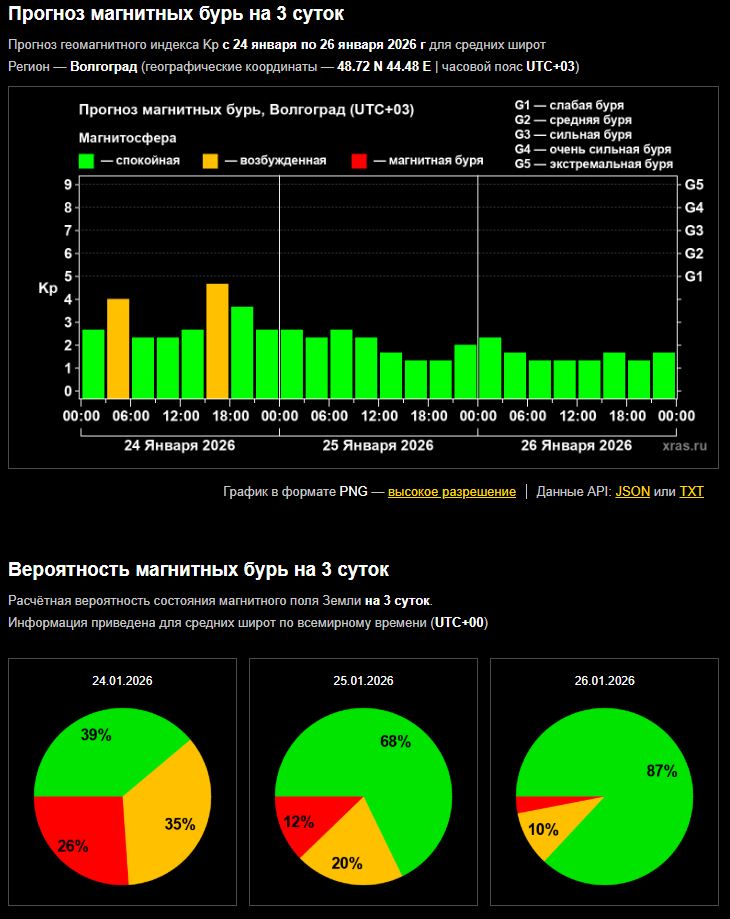Viewport: 730px width, 919px height.
Task: Click the G5 storm level axis label
Action: [694, 185]
